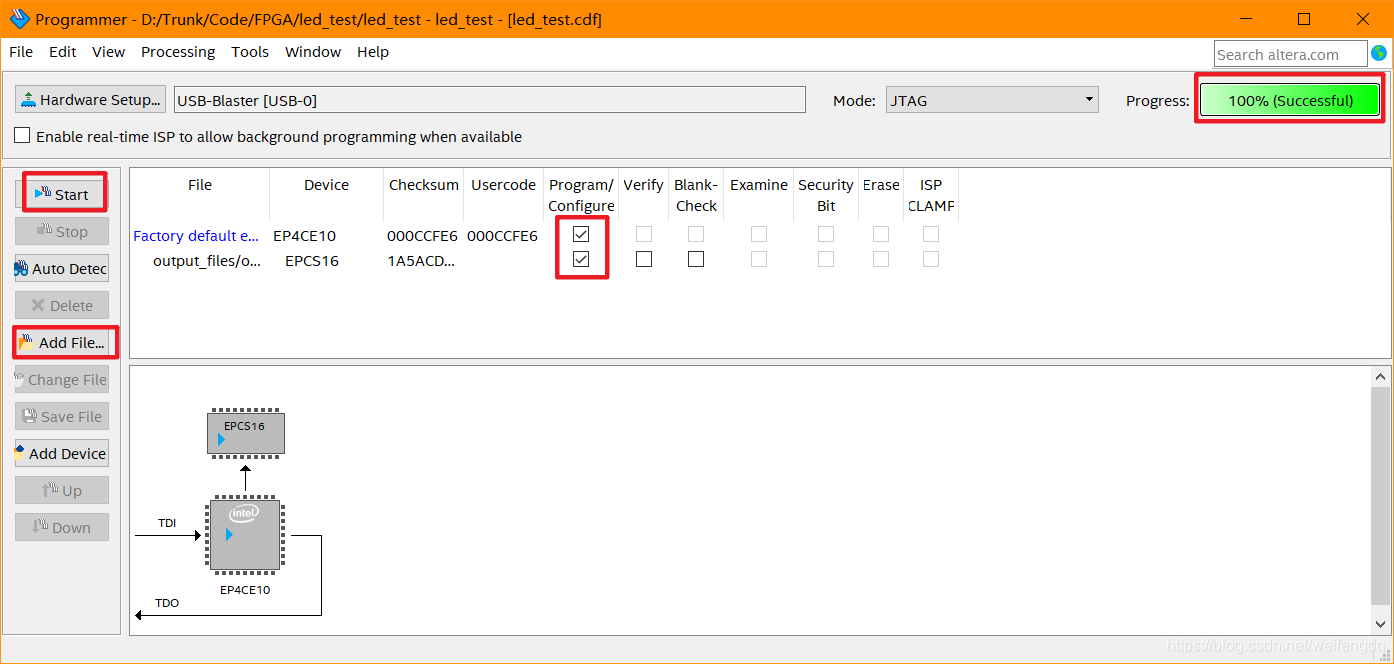Move selected device Down
Screen dimensions: 1394x664
pos(62,527)
